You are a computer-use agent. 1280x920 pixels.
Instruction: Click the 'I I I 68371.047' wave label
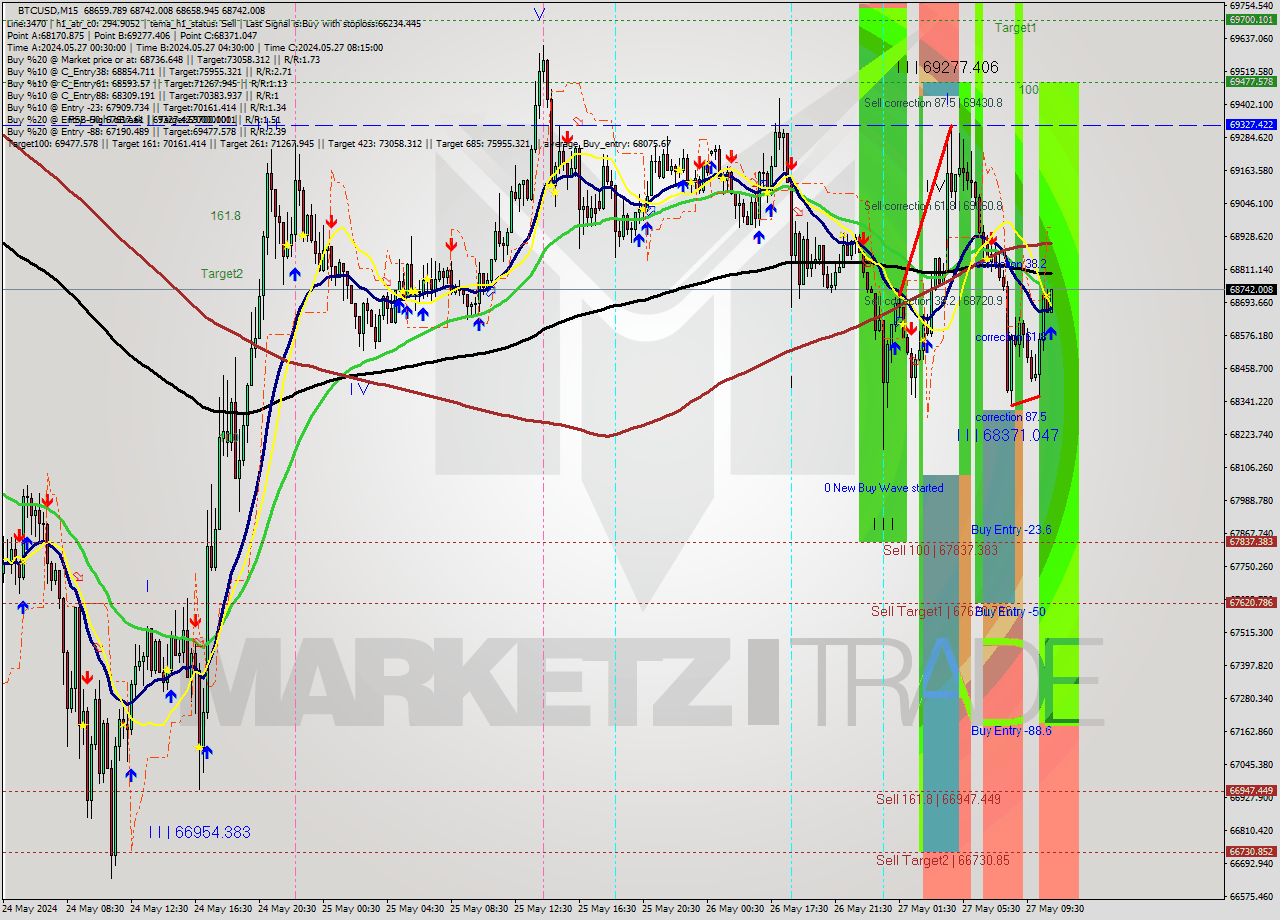coord(1007,435)
